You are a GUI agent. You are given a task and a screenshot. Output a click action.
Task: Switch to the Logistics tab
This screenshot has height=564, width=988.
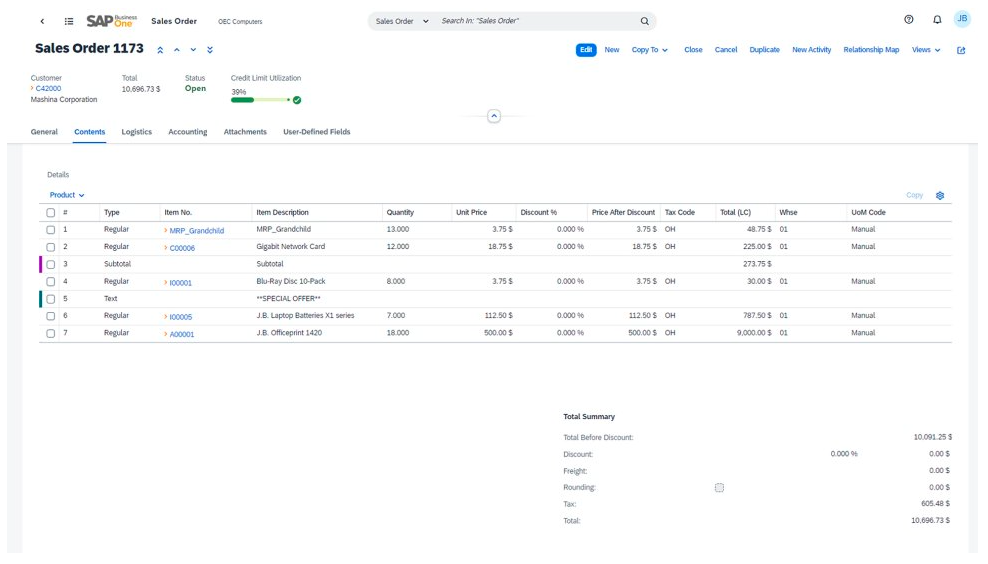[x=137, y=132]
